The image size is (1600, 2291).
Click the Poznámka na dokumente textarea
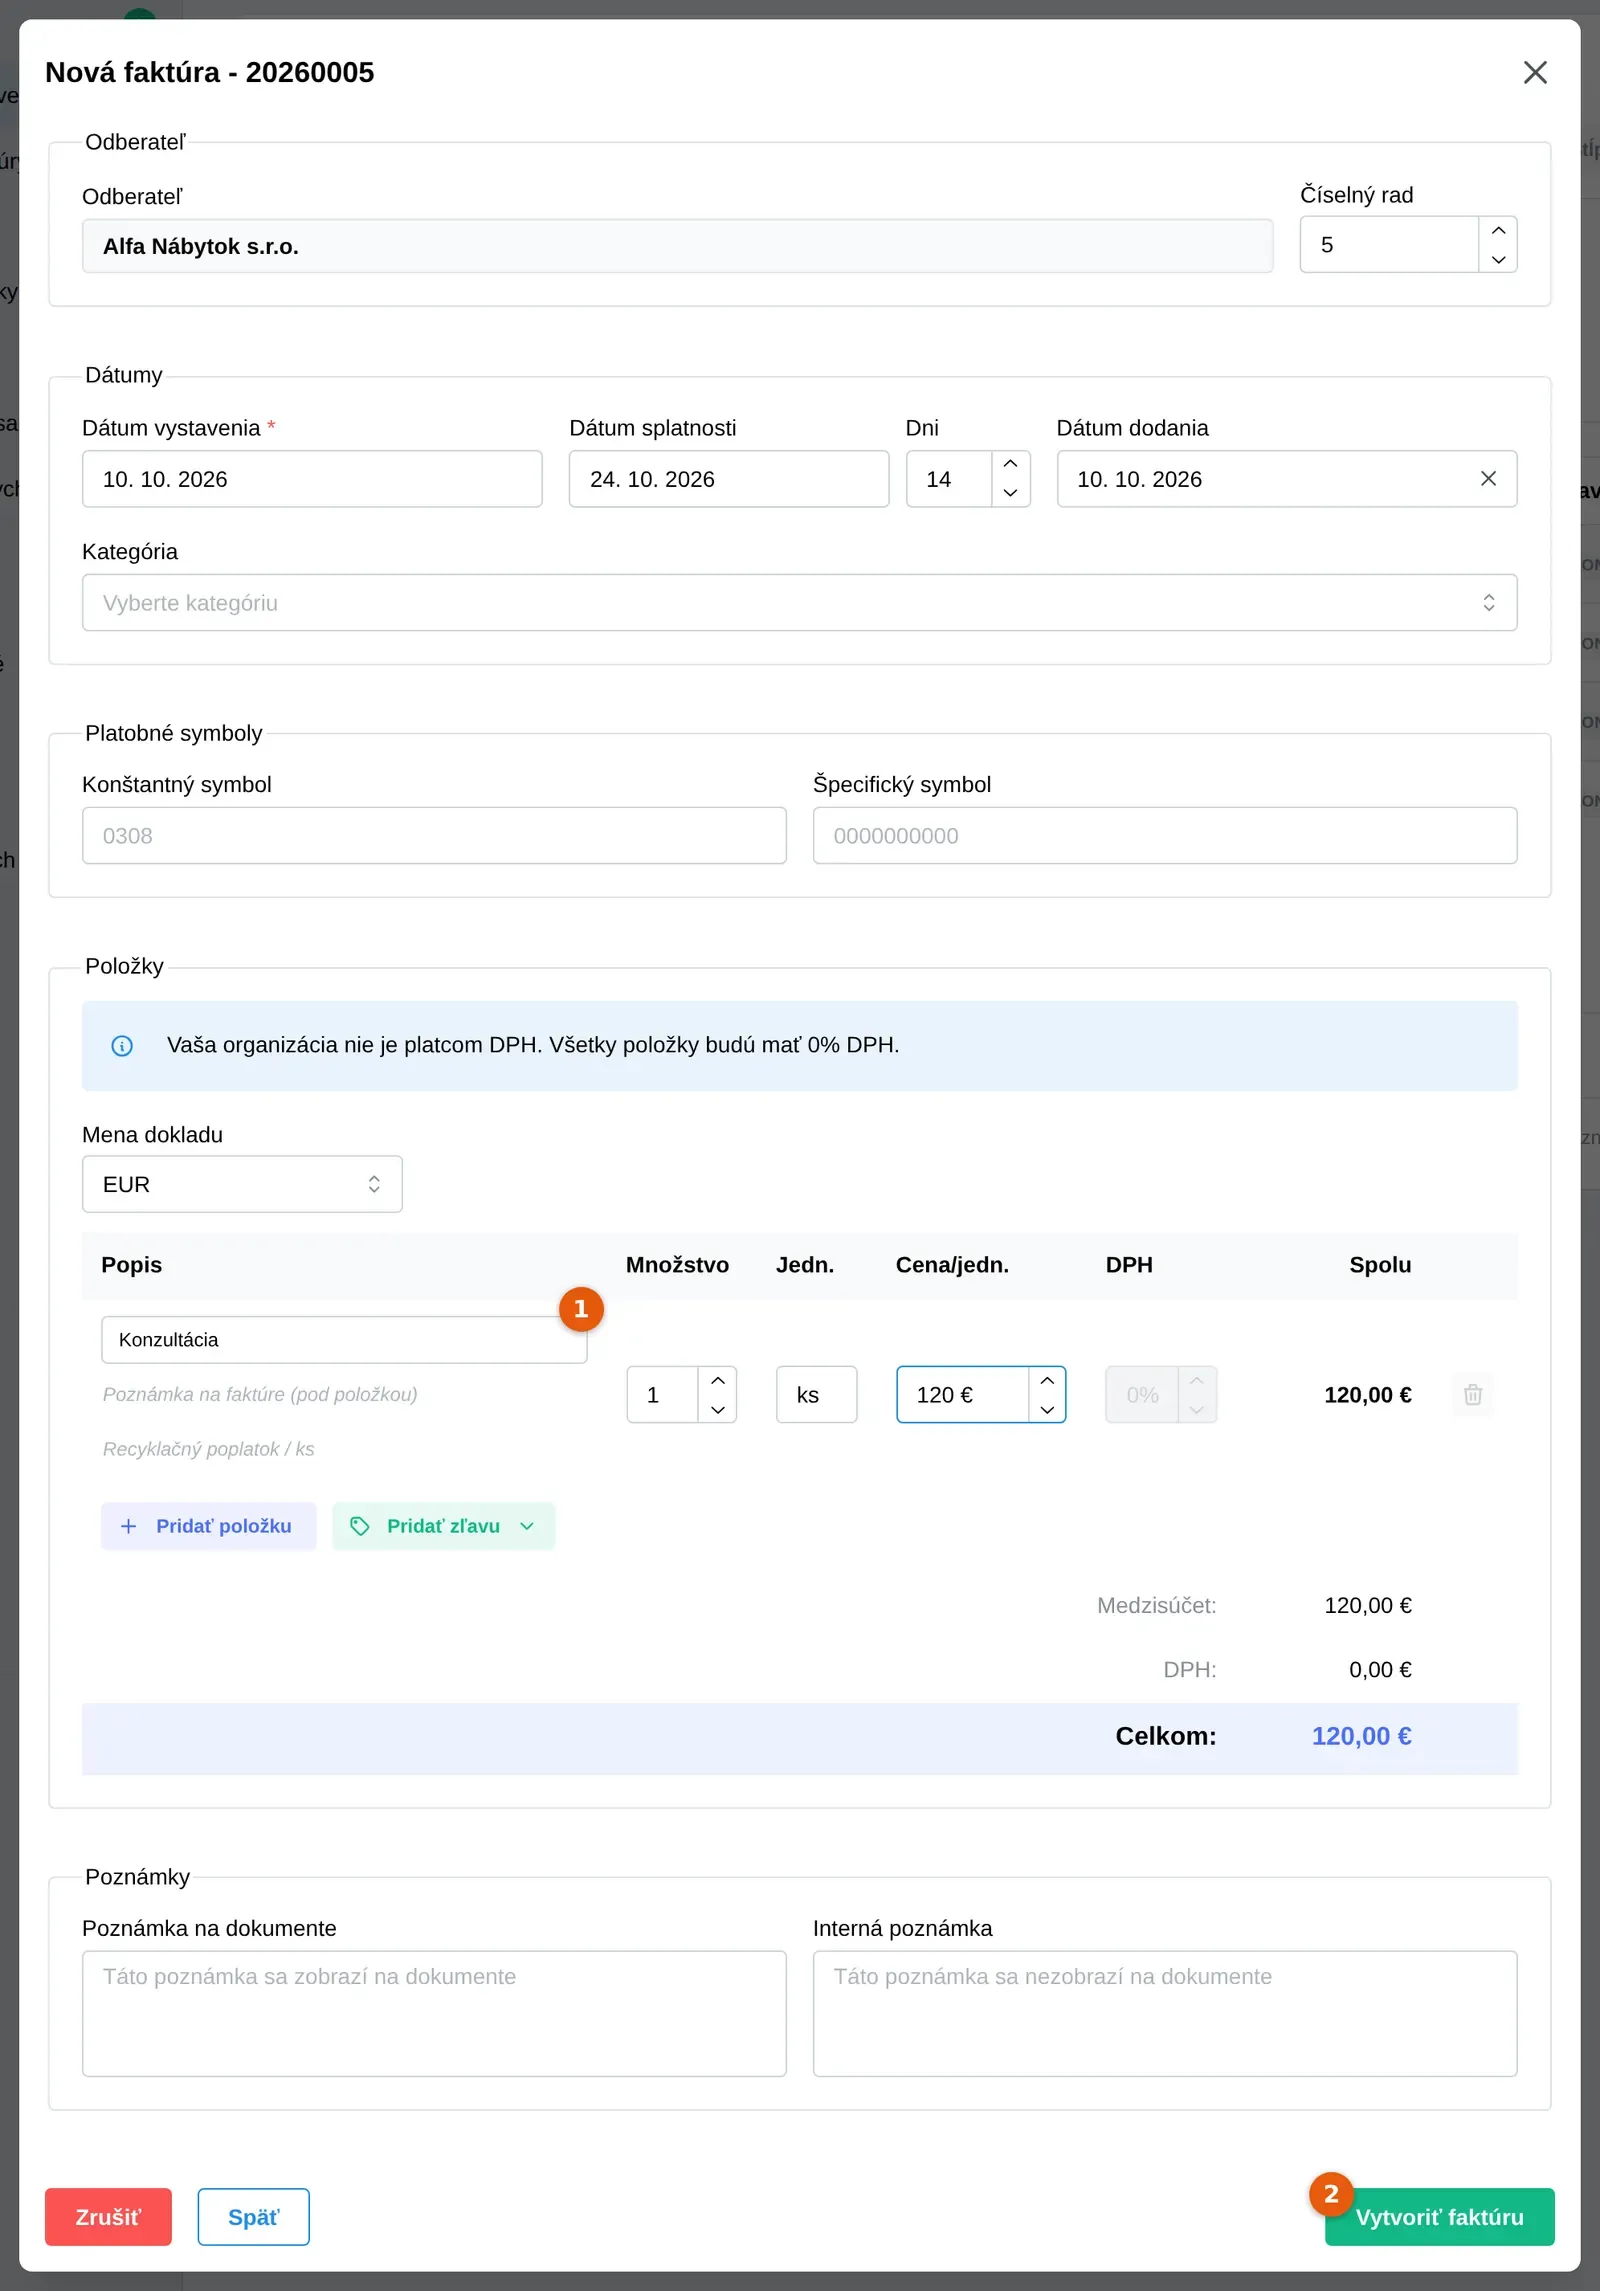pos(434,2013)
